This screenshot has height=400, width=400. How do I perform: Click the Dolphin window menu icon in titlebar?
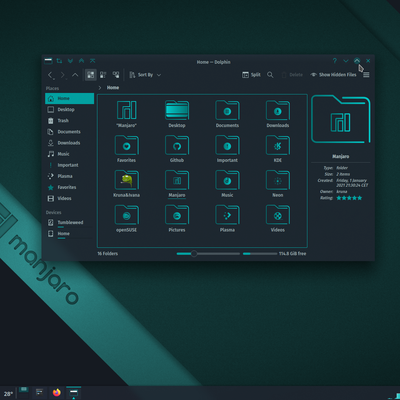click(x=48, y=61)
